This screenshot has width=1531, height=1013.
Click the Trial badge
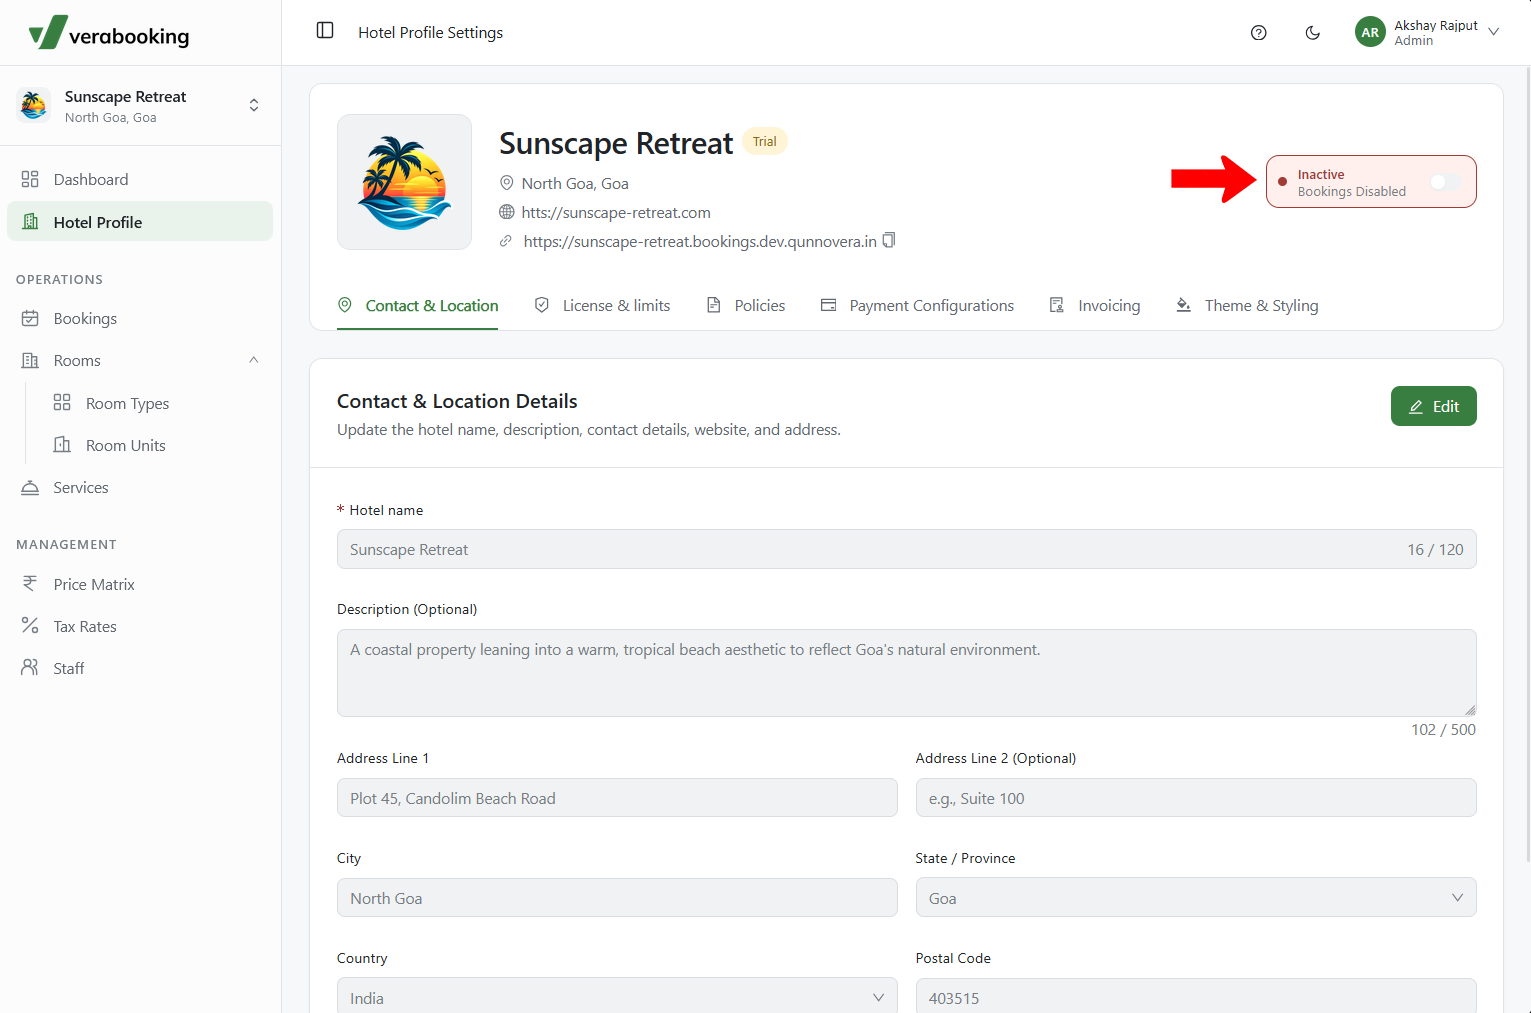point(765,142)
